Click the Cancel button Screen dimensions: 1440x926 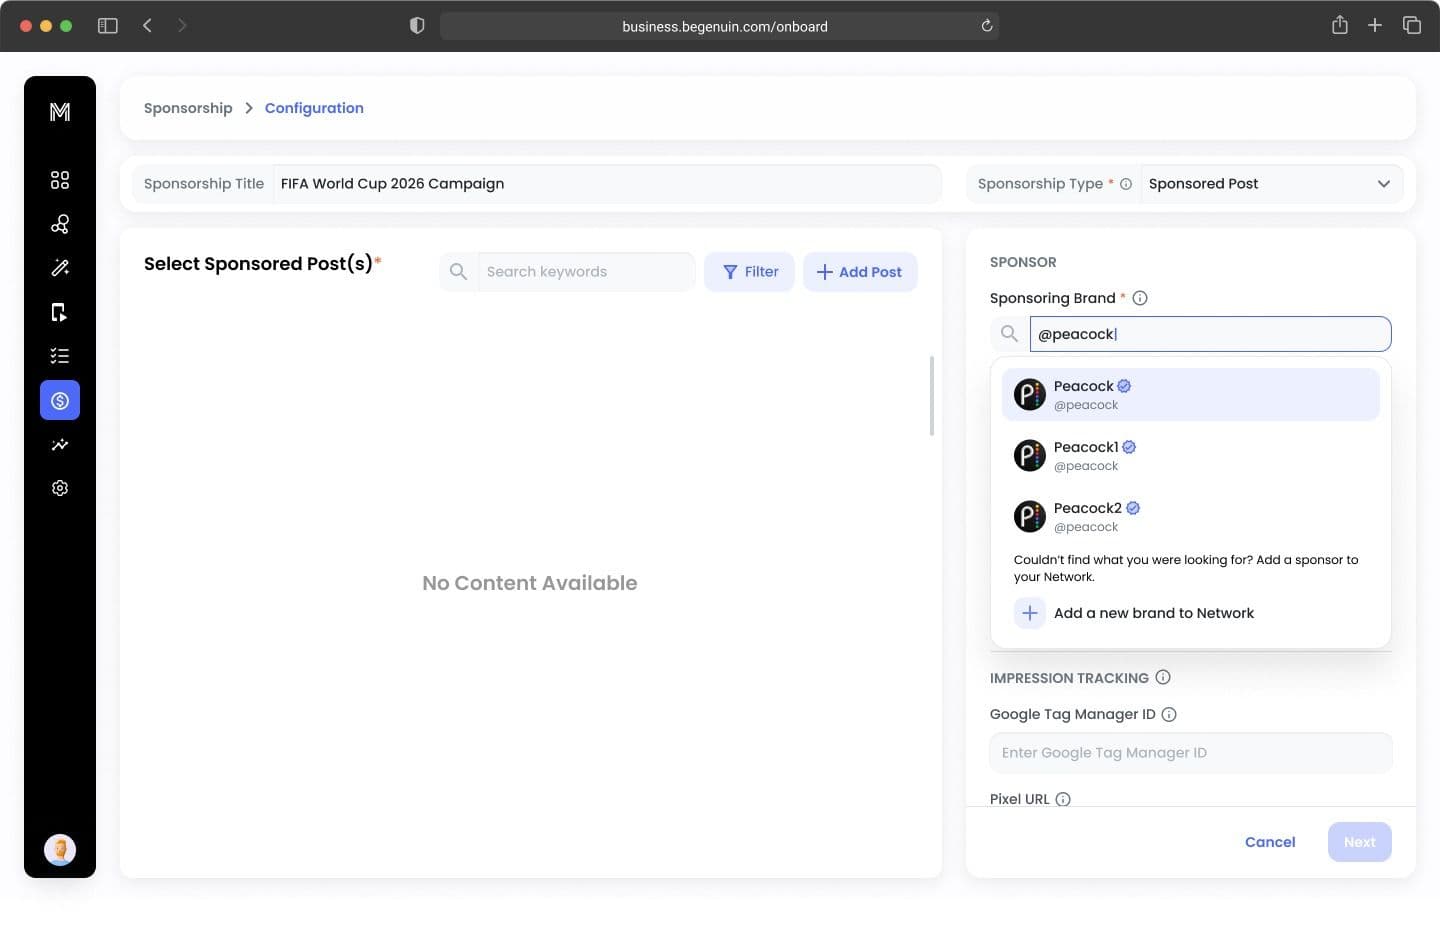pos(1270,842)
